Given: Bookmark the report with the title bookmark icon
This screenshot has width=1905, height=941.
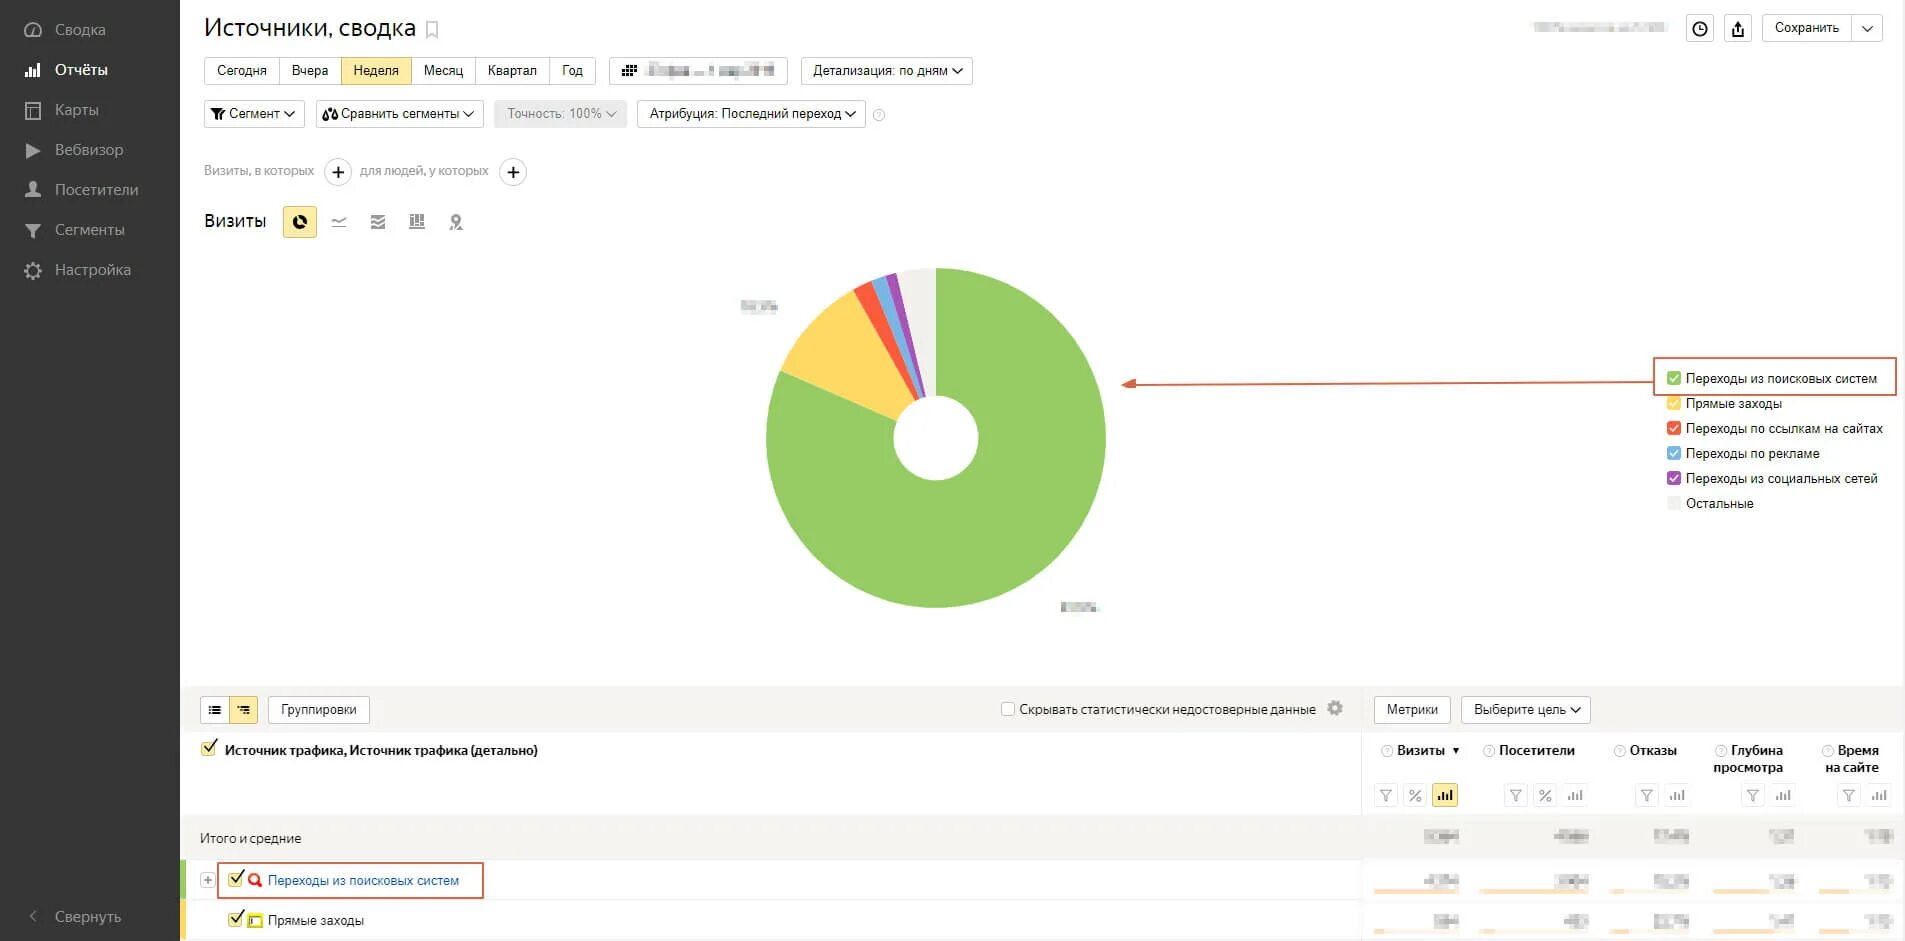Looking at the screenshot, I should pos(432,30).
